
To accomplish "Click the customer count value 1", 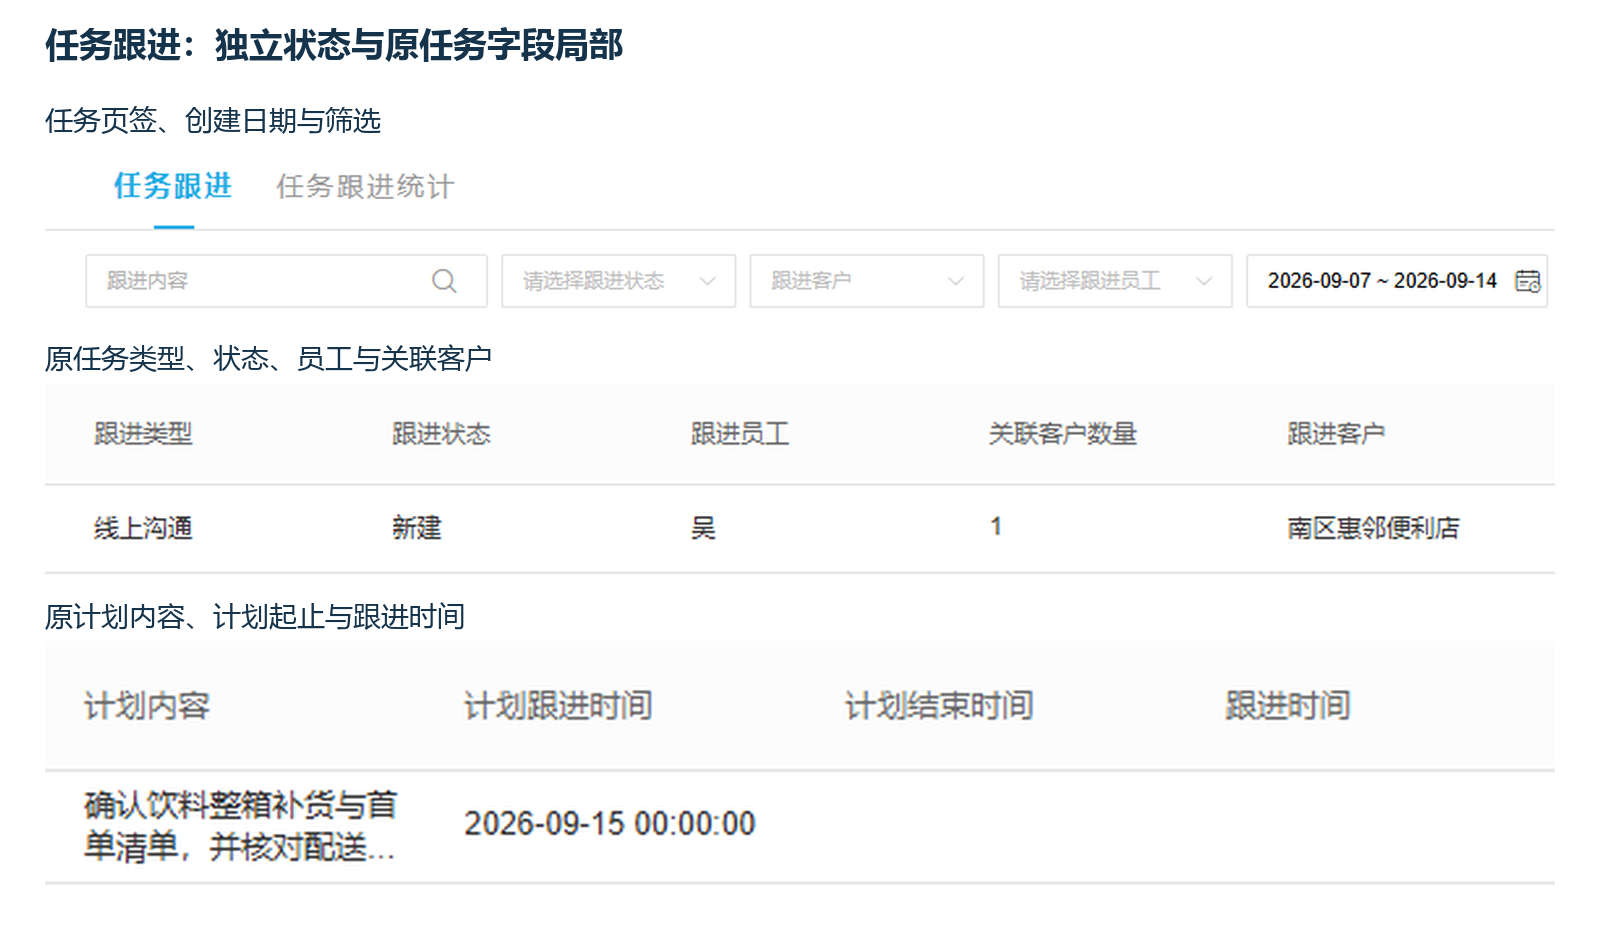I will (x=996, y=527).
